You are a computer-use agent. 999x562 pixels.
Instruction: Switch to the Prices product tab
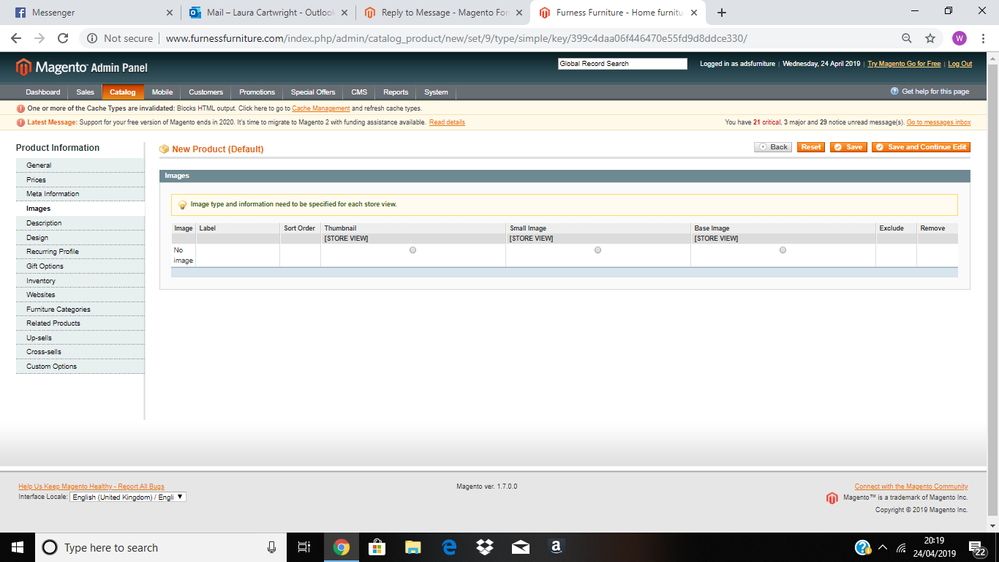[80, 180]
